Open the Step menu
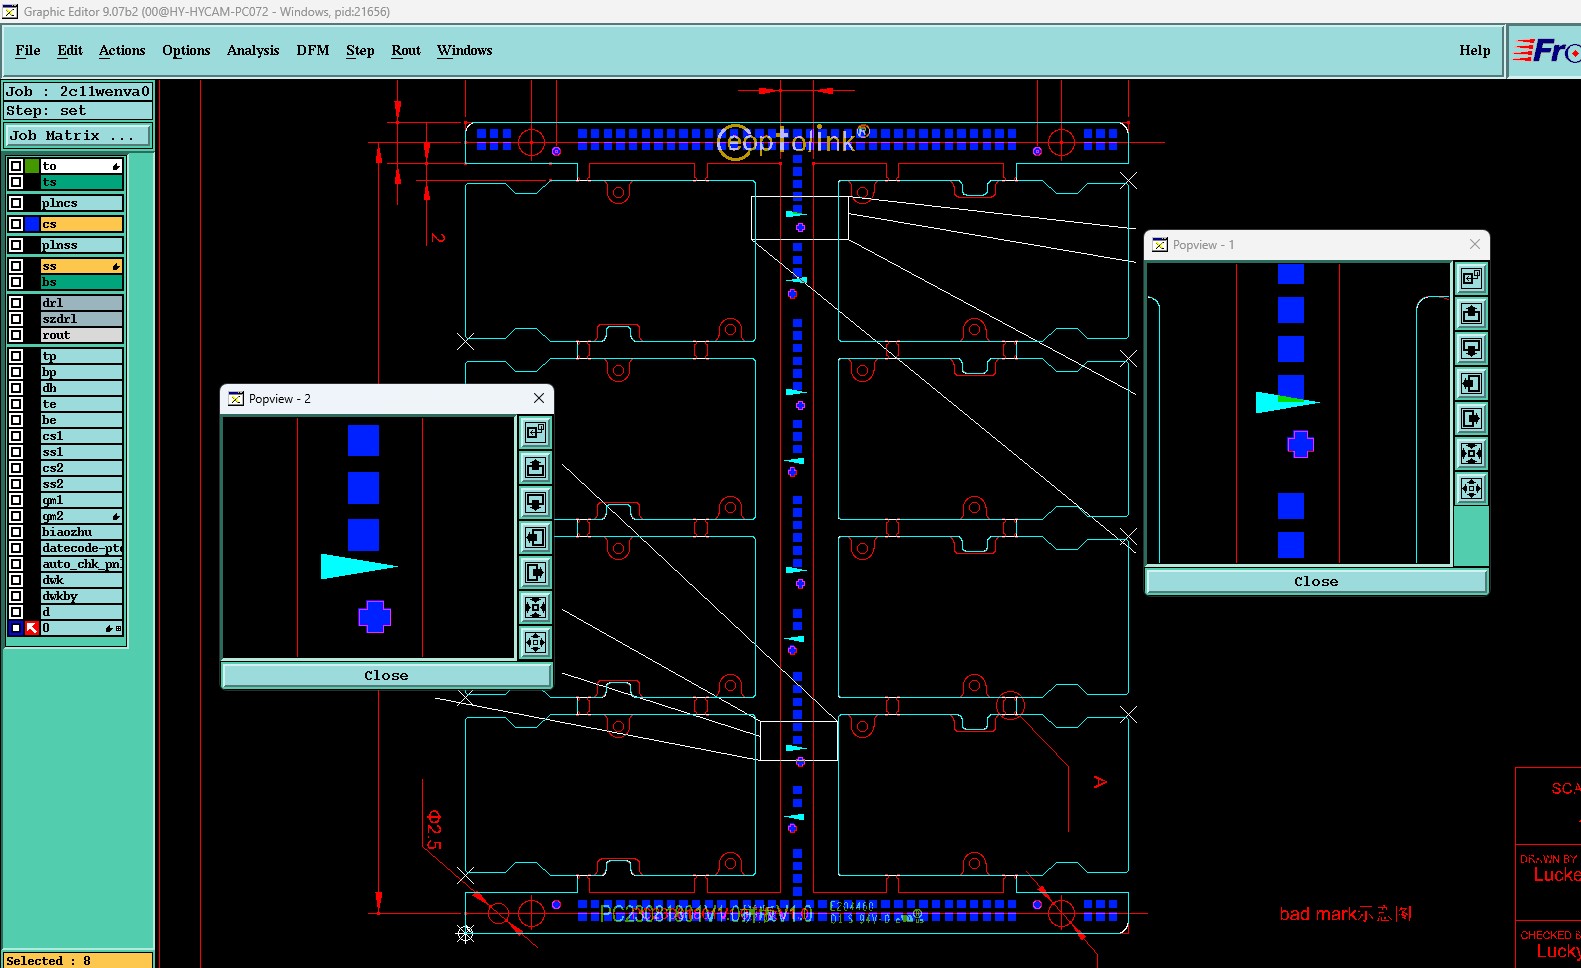The image size is (1581, 968). tap(360, 50)
